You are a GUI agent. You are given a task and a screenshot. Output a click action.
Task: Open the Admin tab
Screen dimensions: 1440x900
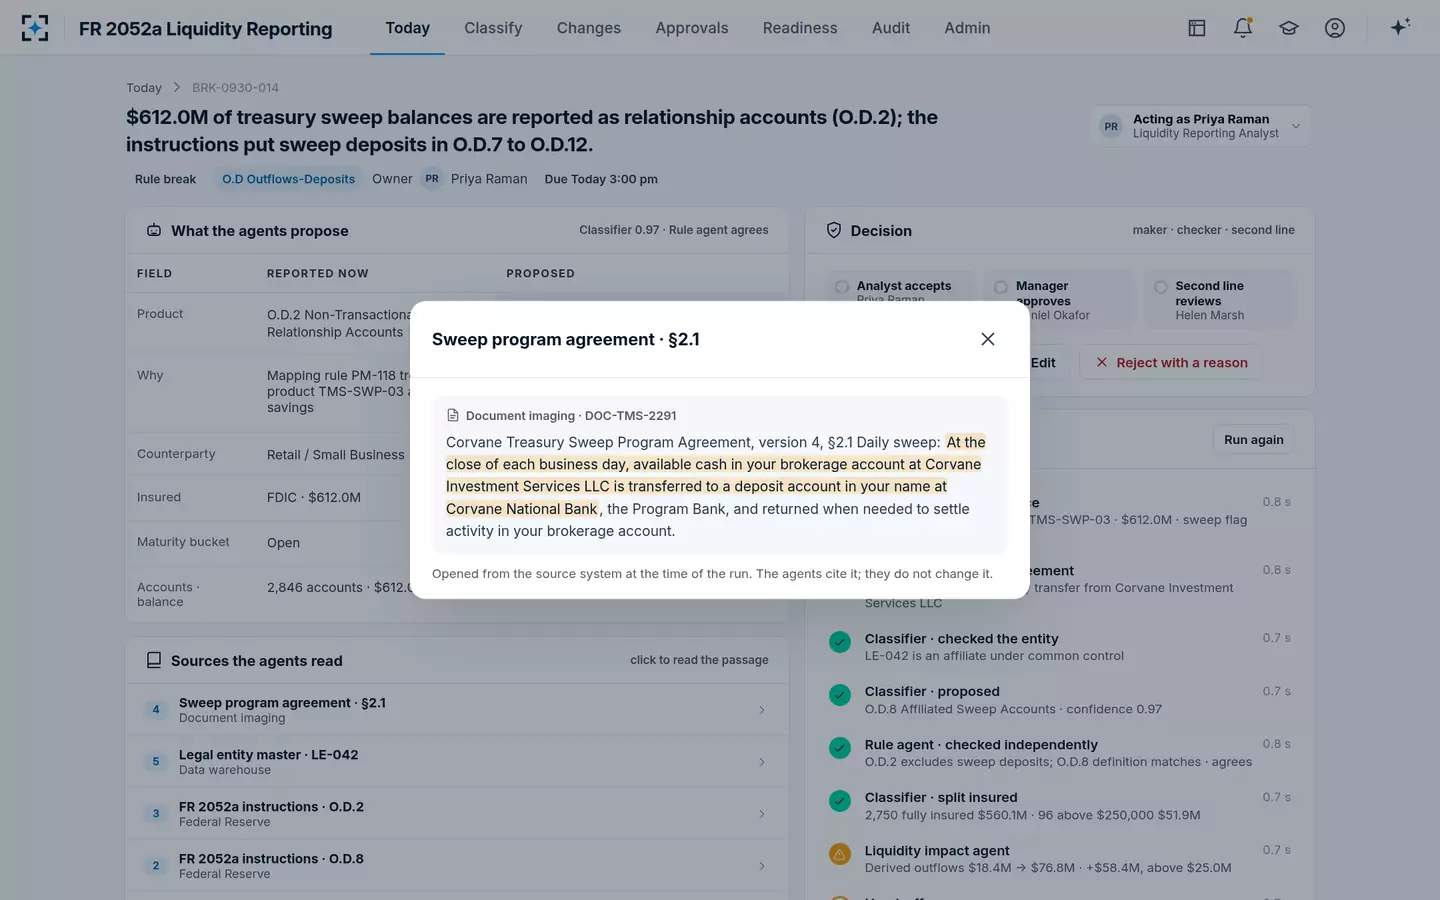[967, 28]
